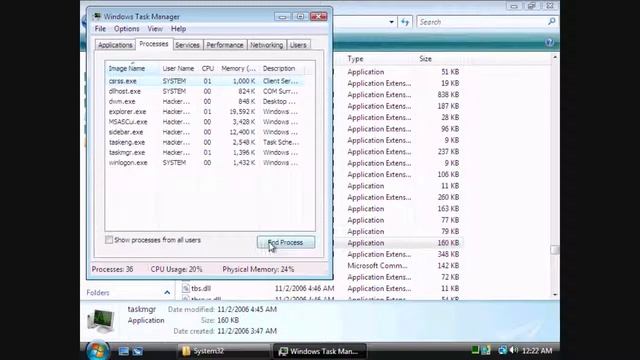This screenshot has width=640, height=360.
Task: Enable Show processes from all users
Action: (x=109, y=240)
